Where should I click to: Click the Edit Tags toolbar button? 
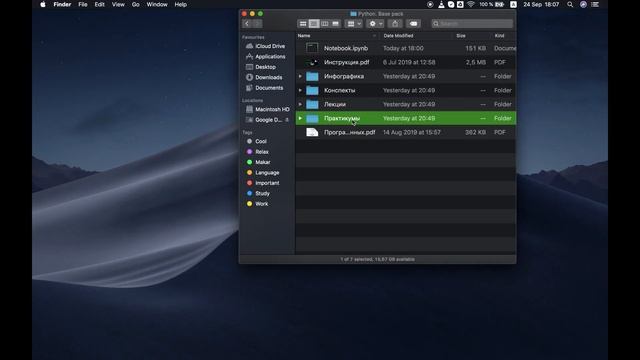click(x=413, y=24)
